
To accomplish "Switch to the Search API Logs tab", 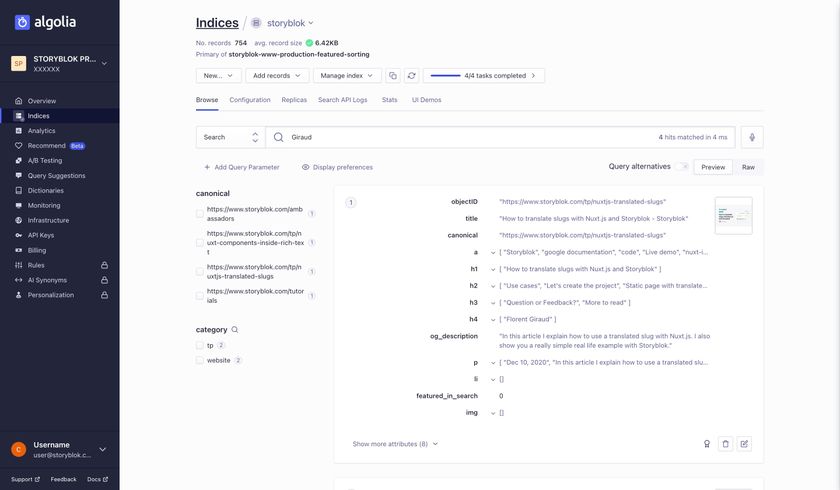I will coord(343,100).
